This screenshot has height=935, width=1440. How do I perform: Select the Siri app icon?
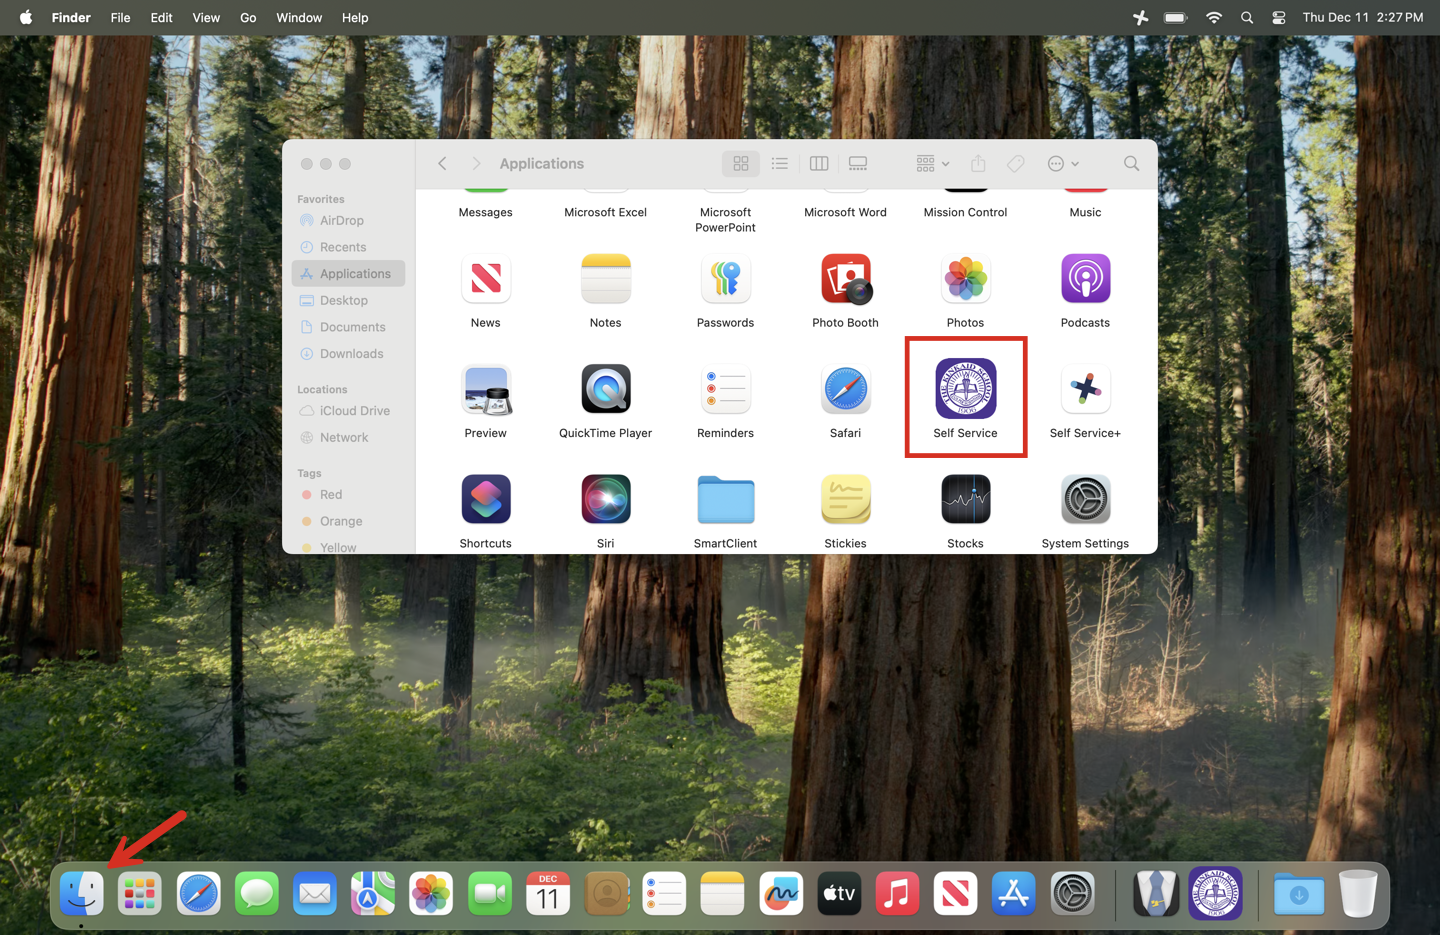point(606,499)
